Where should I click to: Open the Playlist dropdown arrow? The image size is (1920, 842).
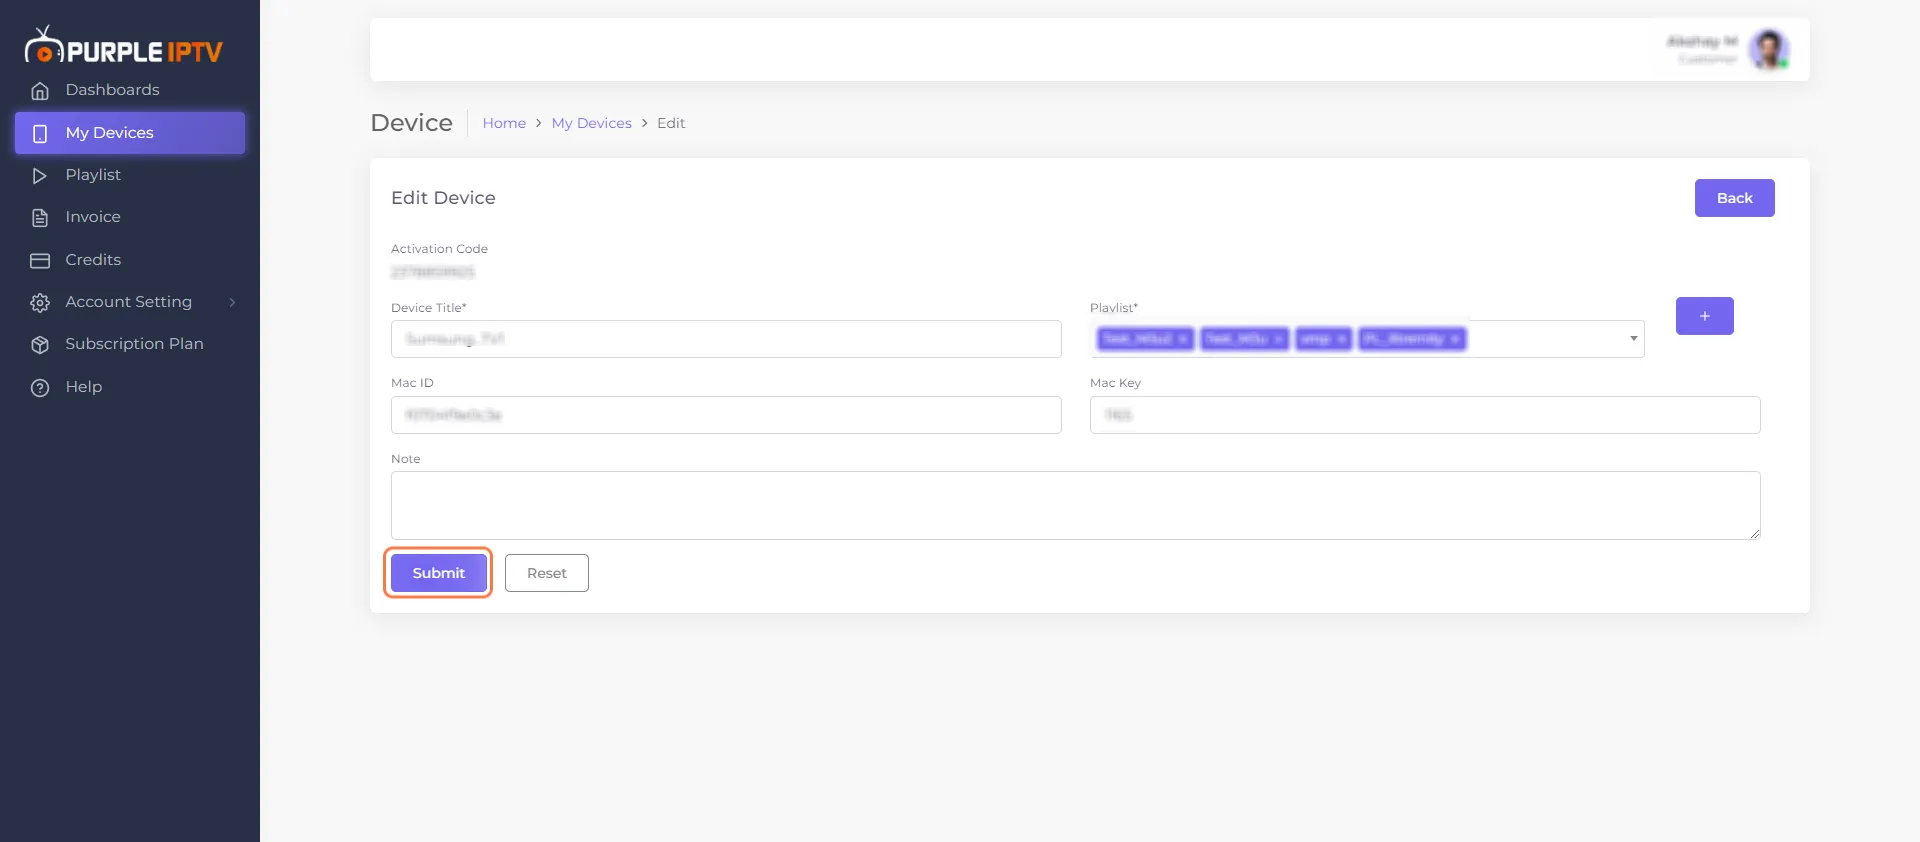click(x=1633, y=338)
